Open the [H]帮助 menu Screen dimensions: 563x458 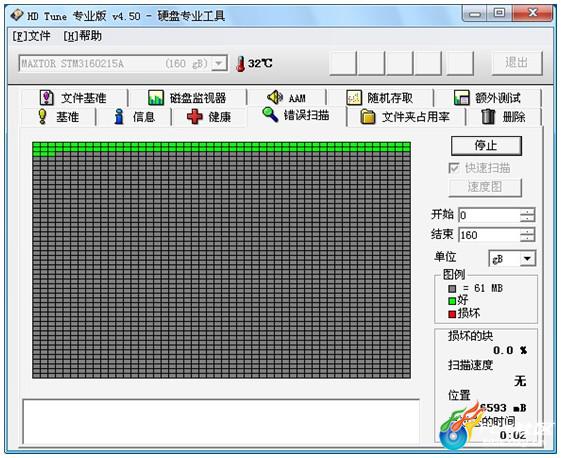point(82,36)
